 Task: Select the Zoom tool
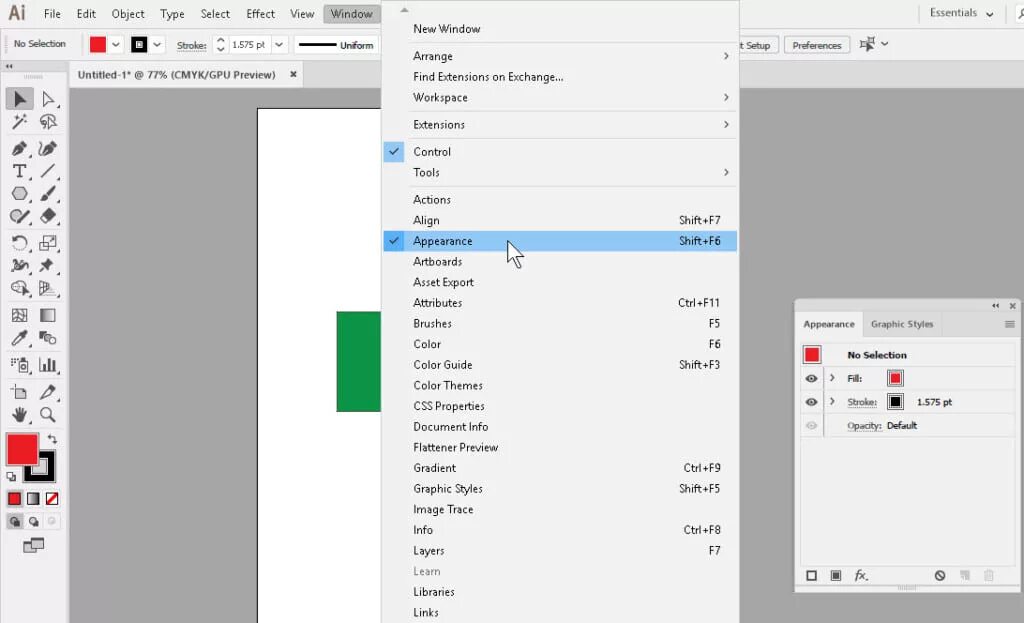[48, 415]
